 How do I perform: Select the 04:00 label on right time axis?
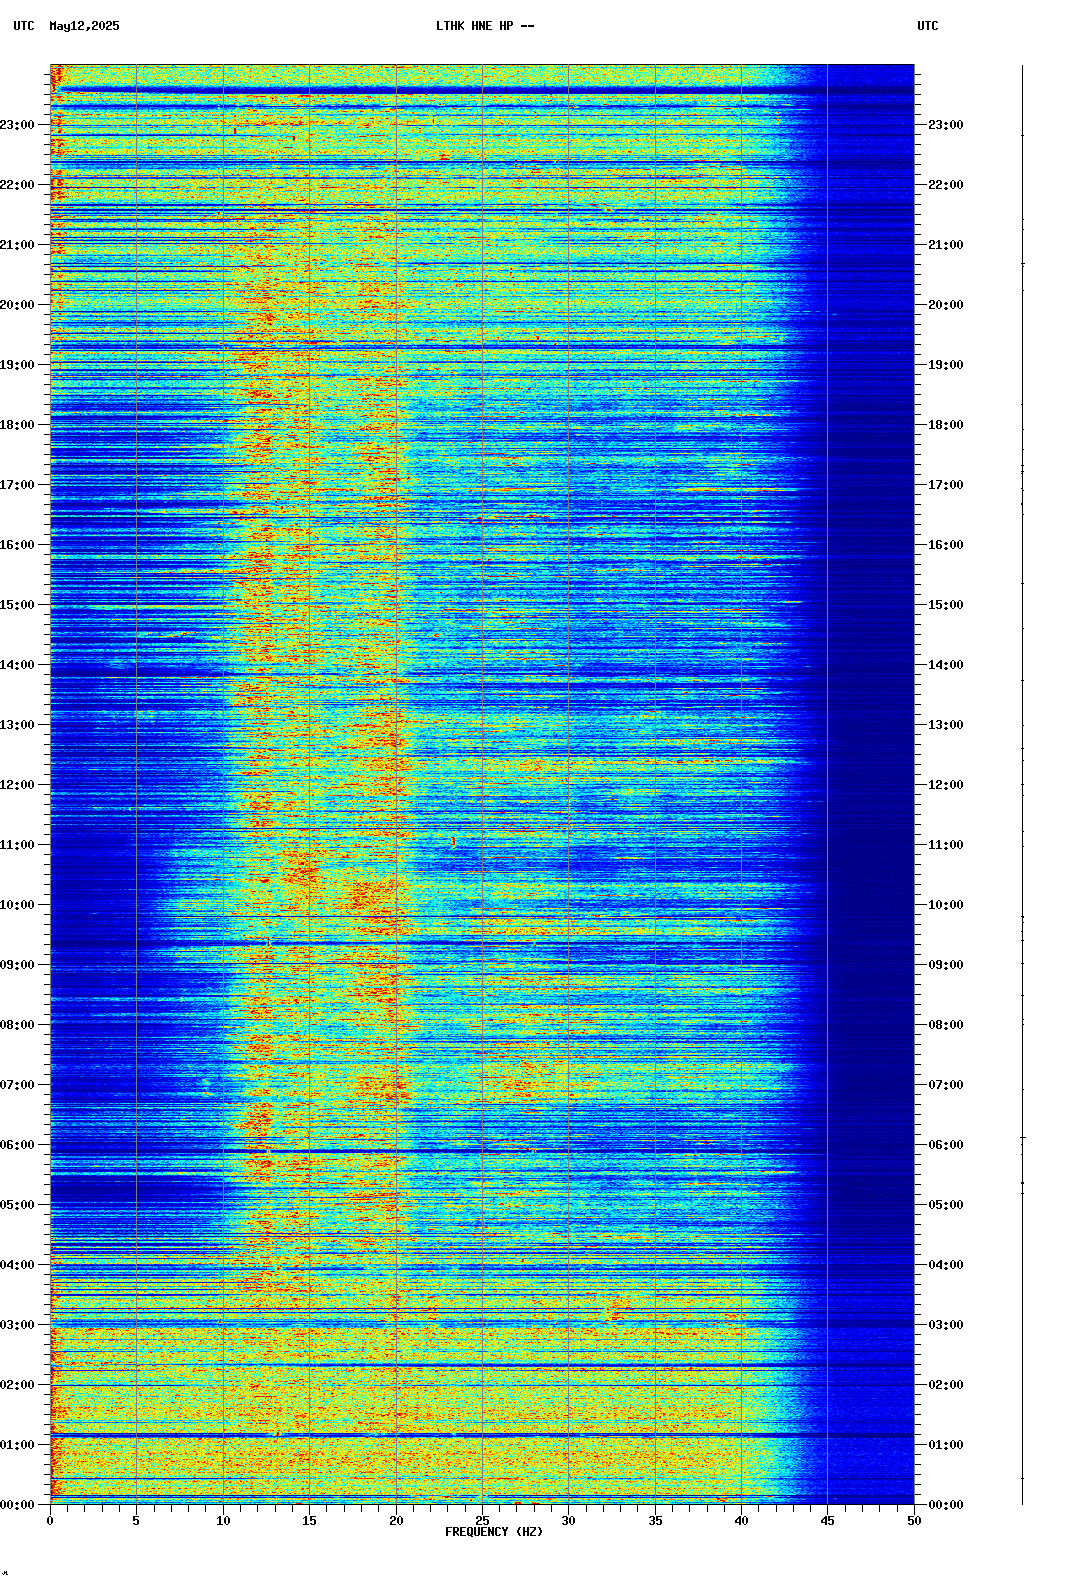click(x=946, y=1265)
